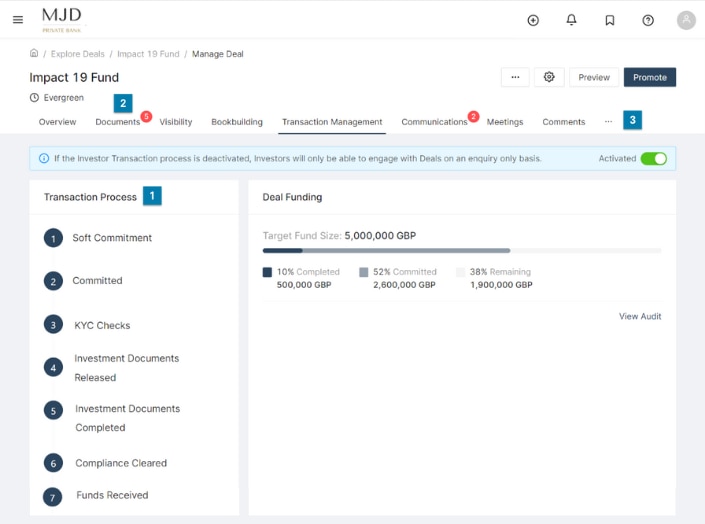The width and height of the screenshot is (705, 524).
Task: Click the bookmark icon in header
Action: (x=610, y=20)
